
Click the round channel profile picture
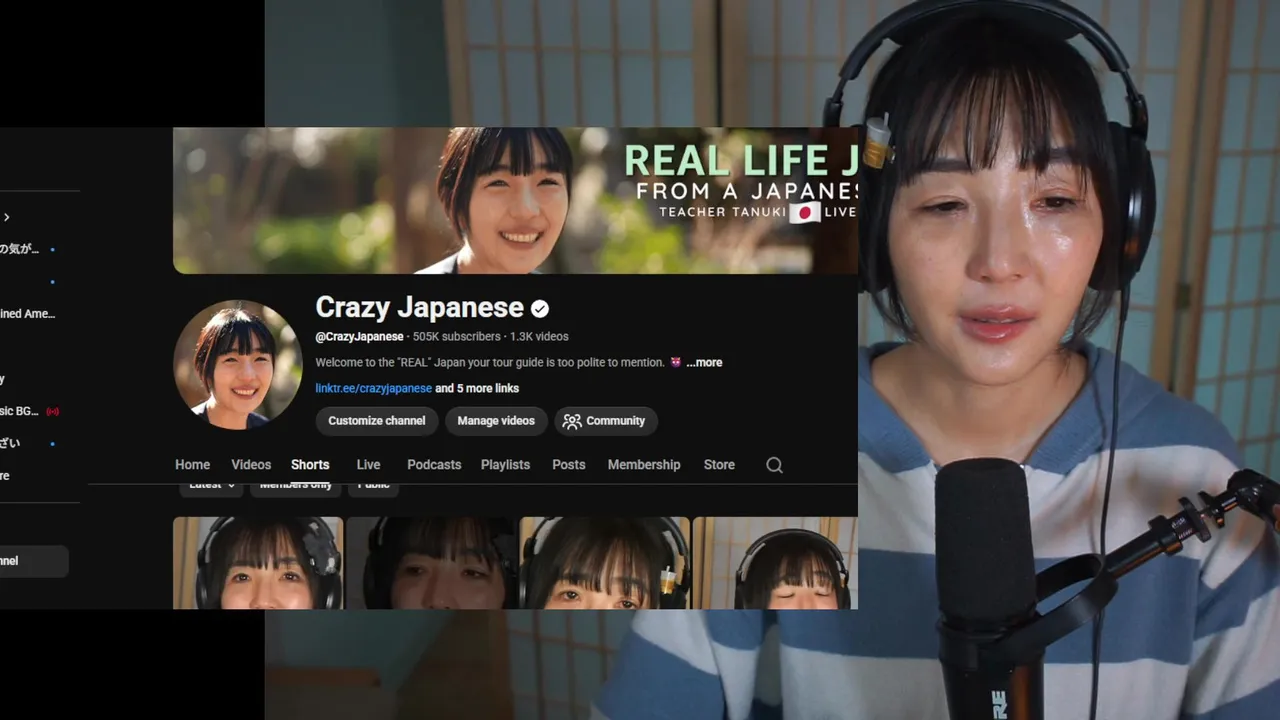click(x=238, y=365)
